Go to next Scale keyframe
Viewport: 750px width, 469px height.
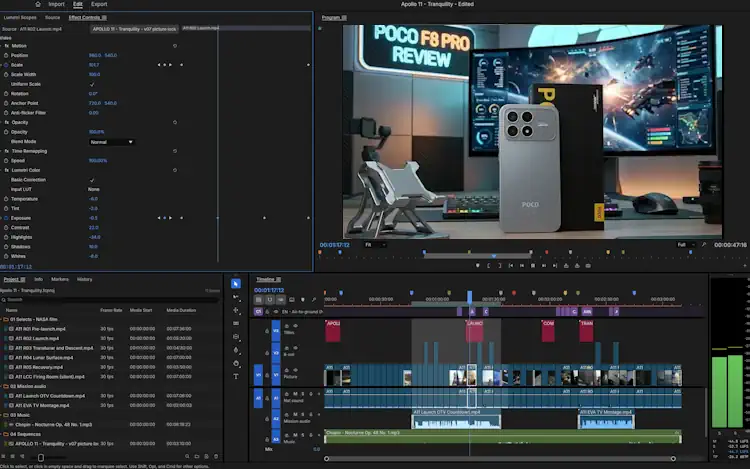click(171, 65)
